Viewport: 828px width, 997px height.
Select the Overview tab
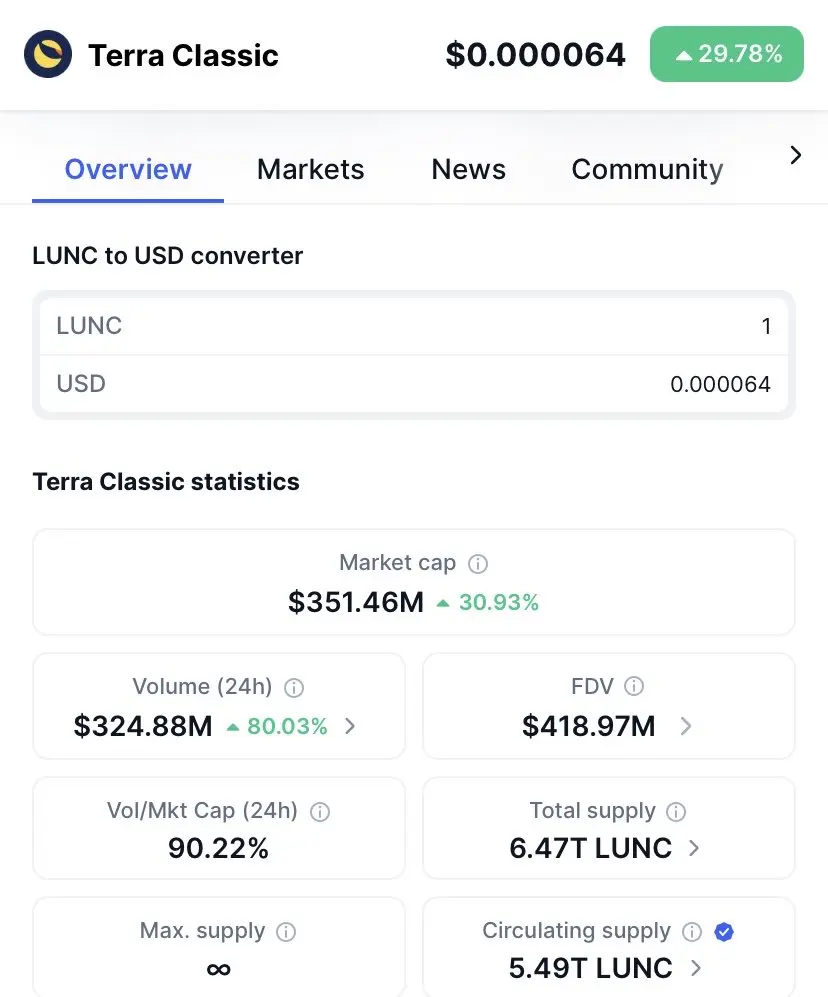point(128,169)
